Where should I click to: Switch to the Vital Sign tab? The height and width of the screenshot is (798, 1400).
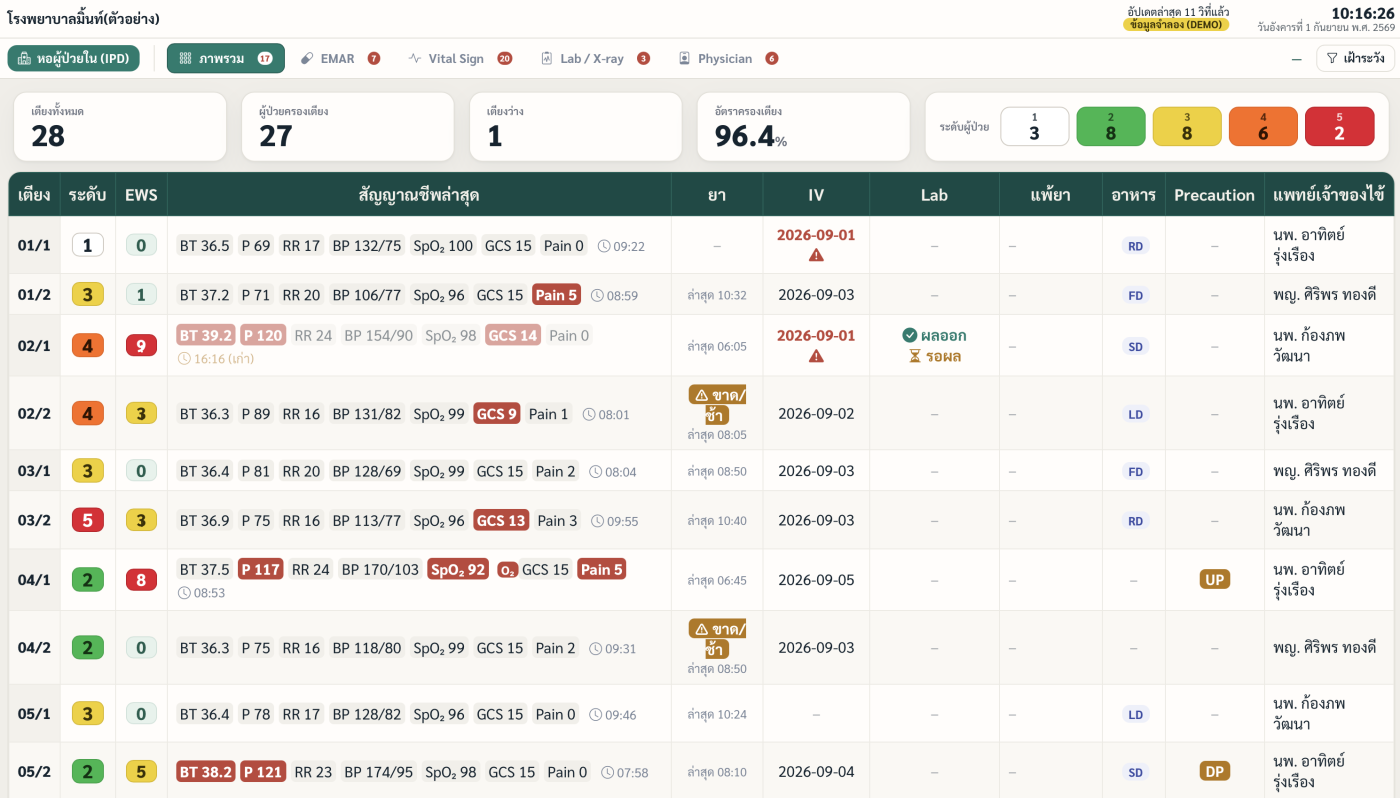[460, 58]
